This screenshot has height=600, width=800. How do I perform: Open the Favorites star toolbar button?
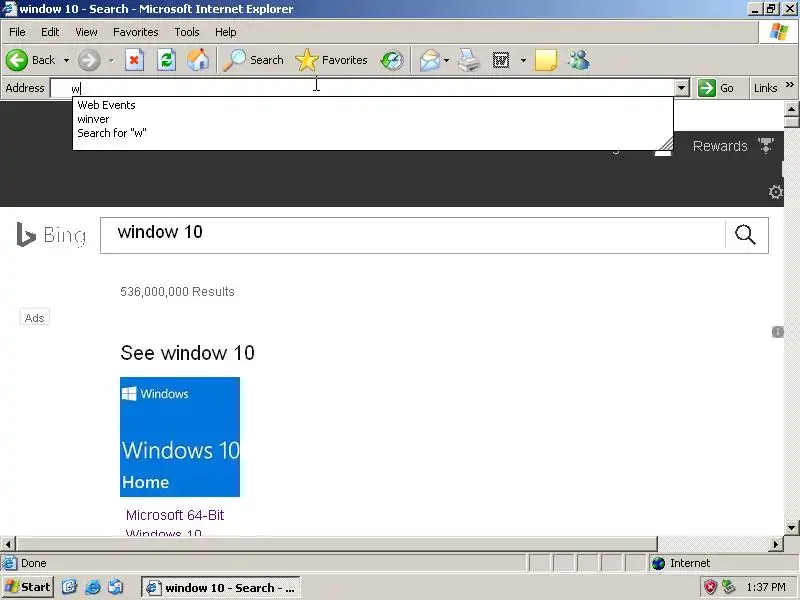332,60
